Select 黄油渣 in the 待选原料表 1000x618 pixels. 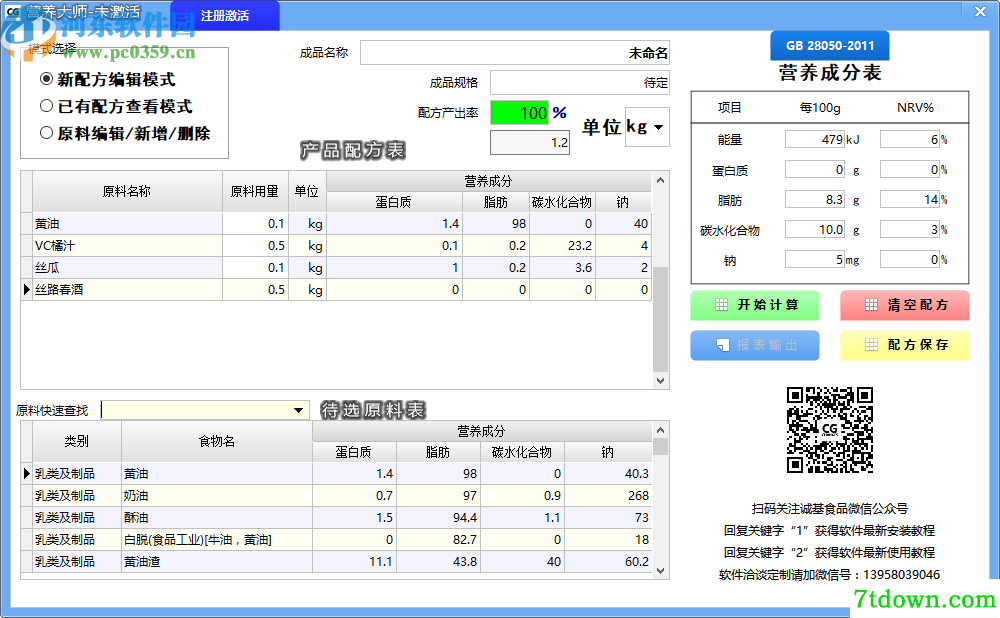[x=336, y=561]
